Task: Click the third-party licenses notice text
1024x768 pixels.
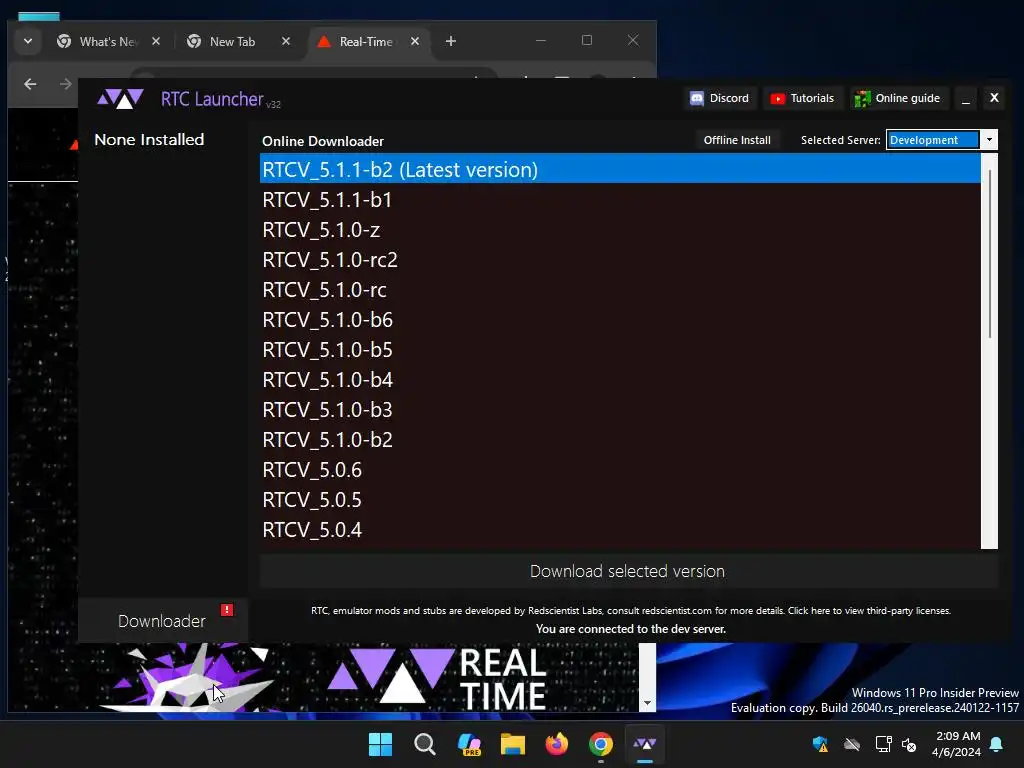Action: coord(631,611)
